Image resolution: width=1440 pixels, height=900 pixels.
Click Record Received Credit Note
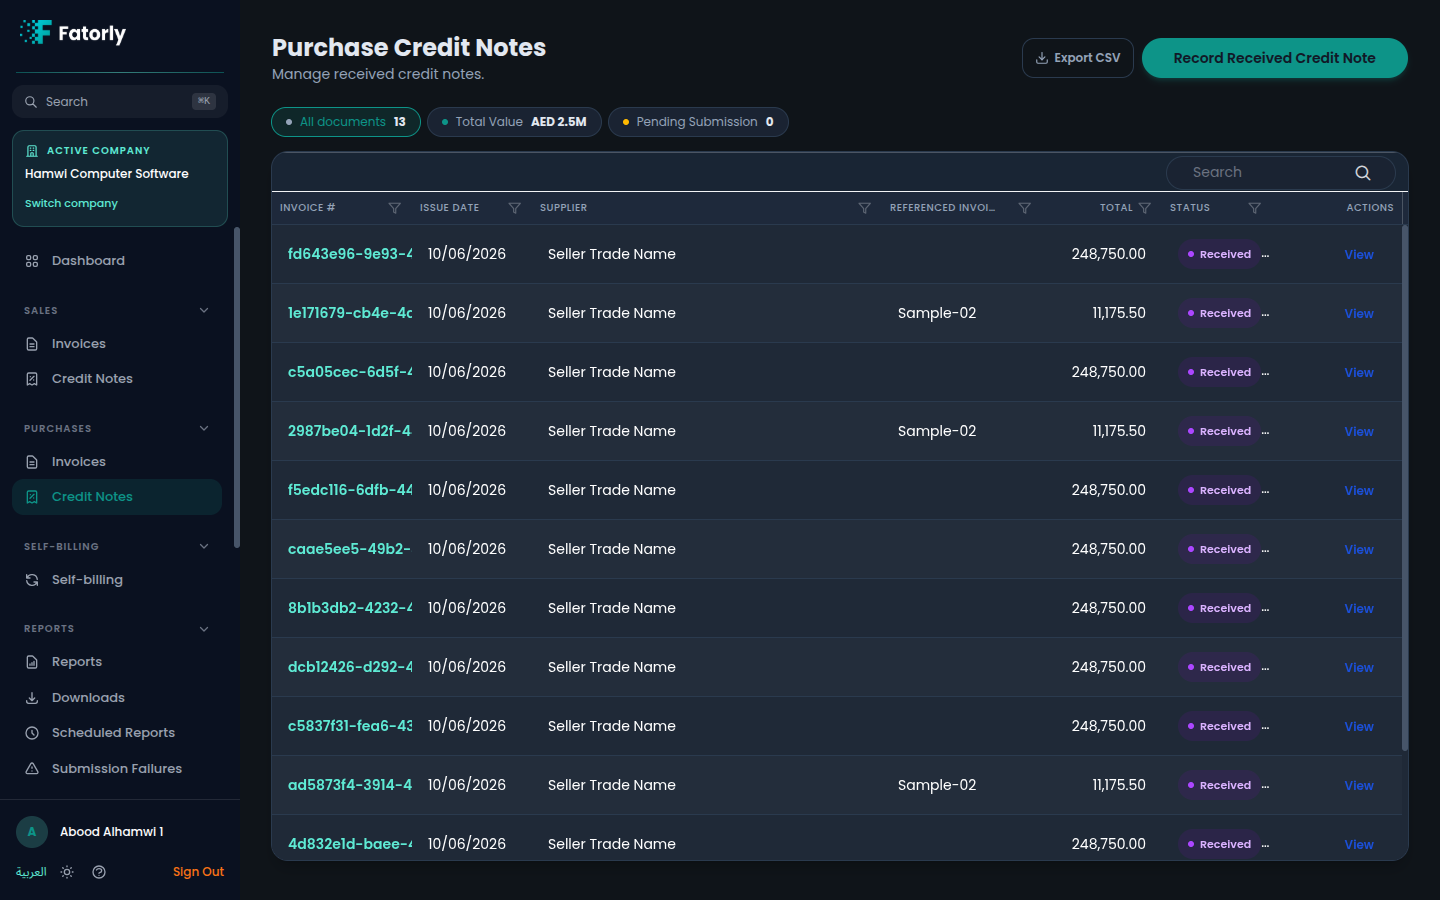click(x=1275, y=58)
